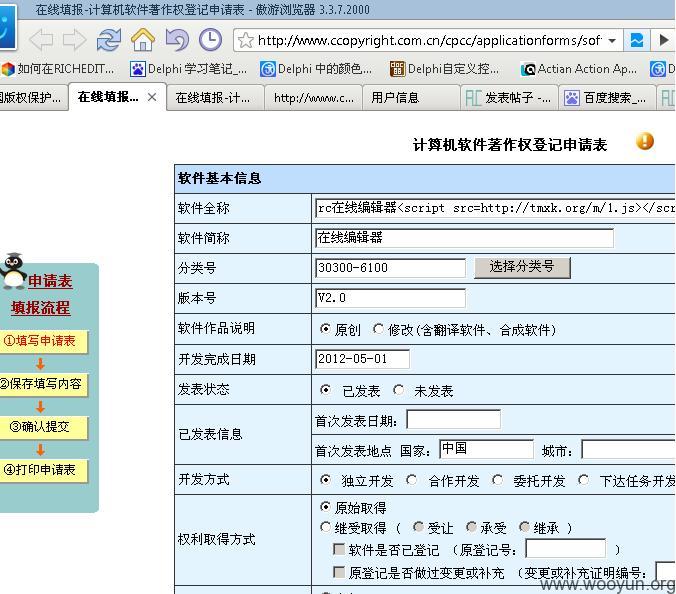The width and height of the screenshot is (676, 594).
Task: Select the 委托开发 radio button
Action: pos(498,480)
